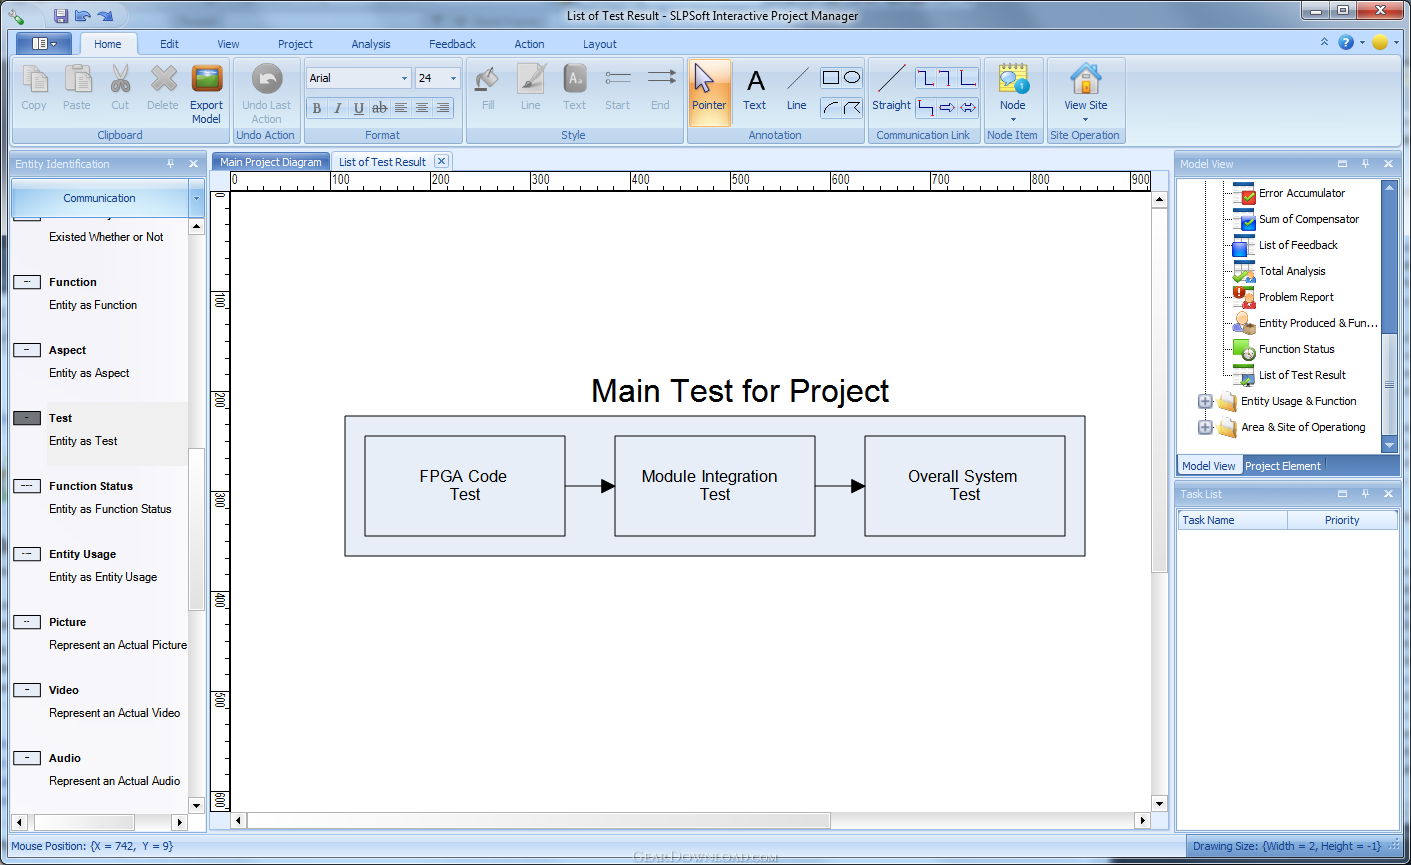Open the Analysis ribbon tab
Screen dimensions: 1411x865
click(x=371, y=44)
